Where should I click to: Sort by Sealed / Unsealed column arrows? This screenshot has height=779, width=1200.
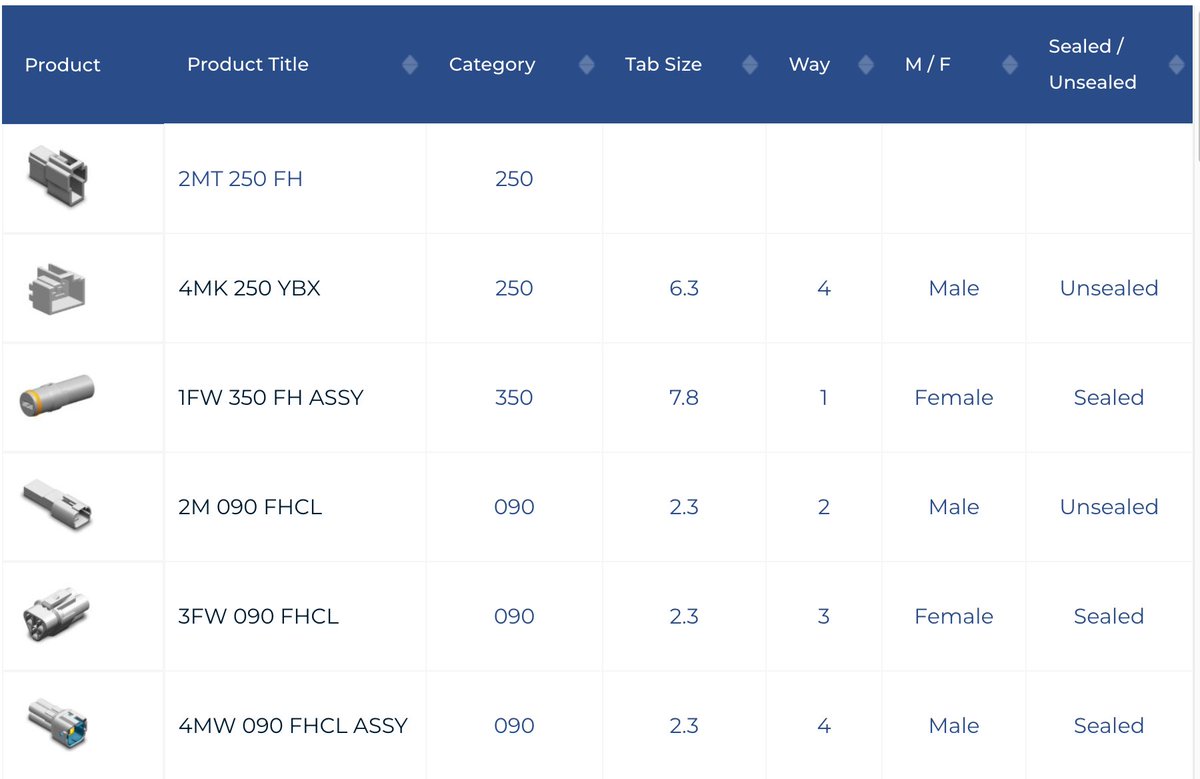tap(1176, 65)
